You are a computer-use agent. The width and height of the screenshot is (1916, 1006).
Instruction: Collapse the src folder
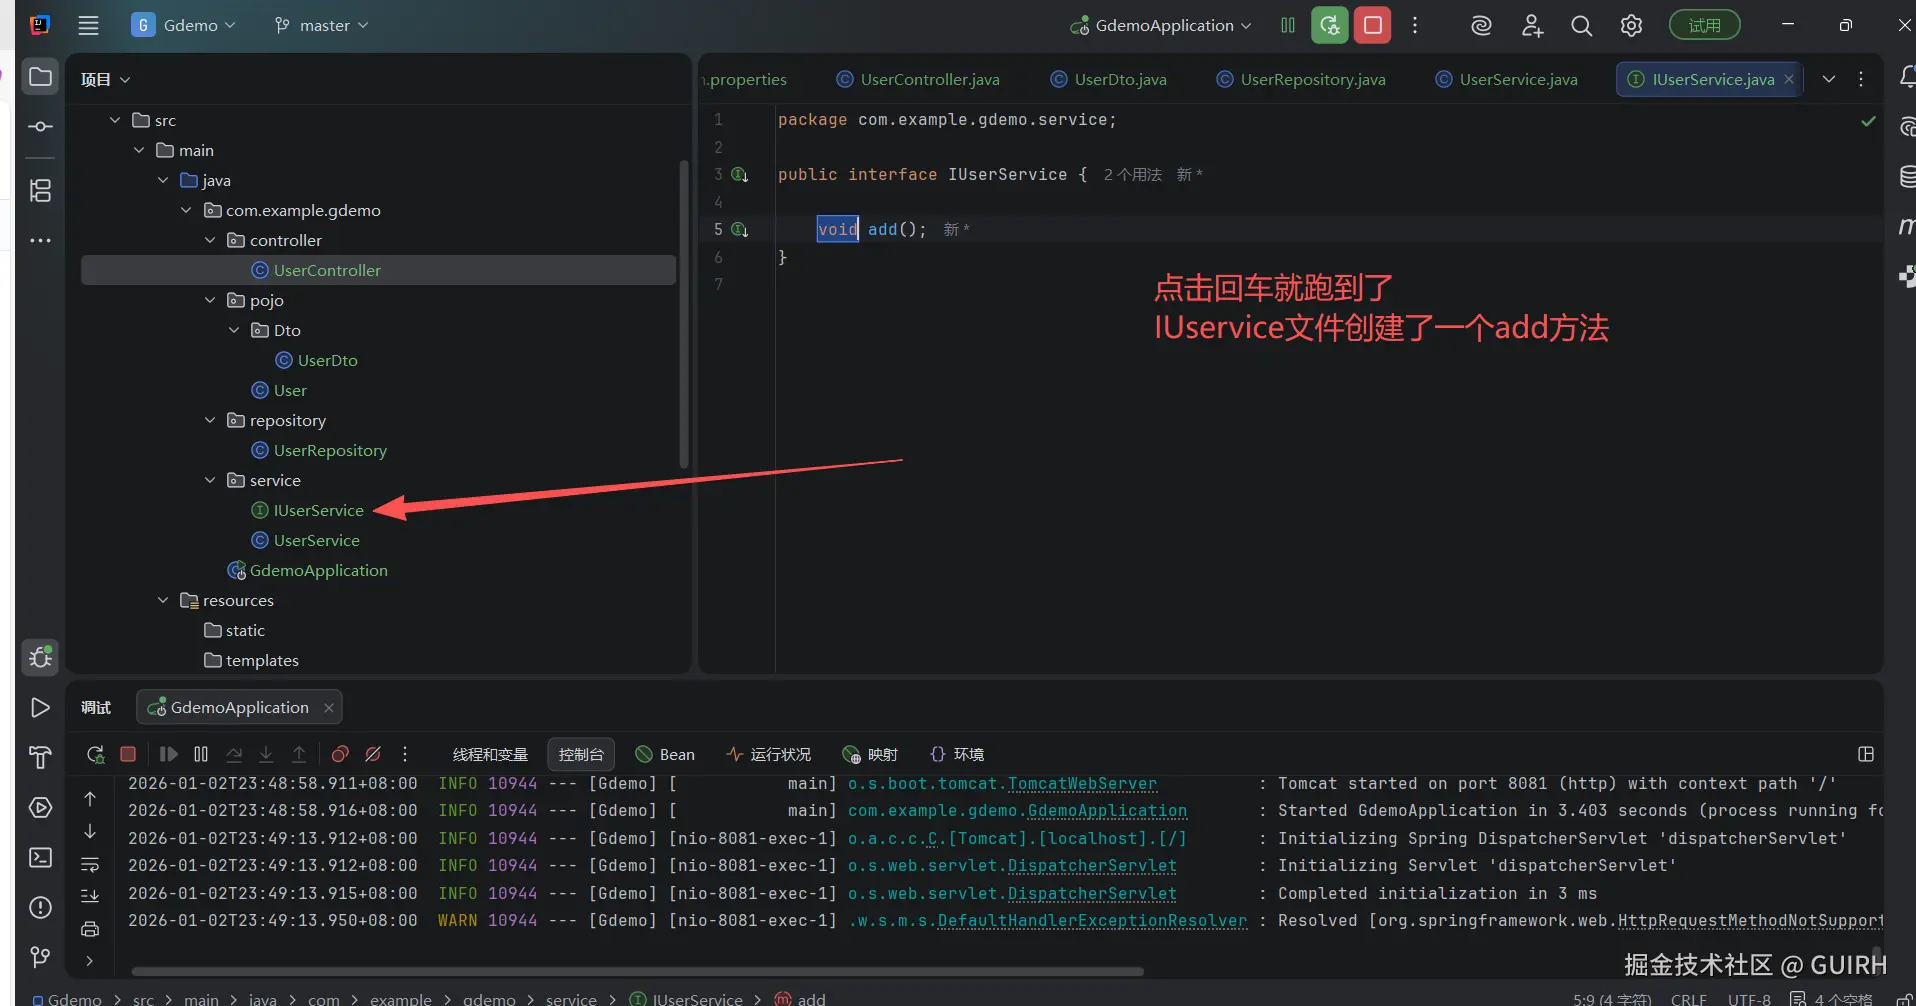[x=115, y=120]
